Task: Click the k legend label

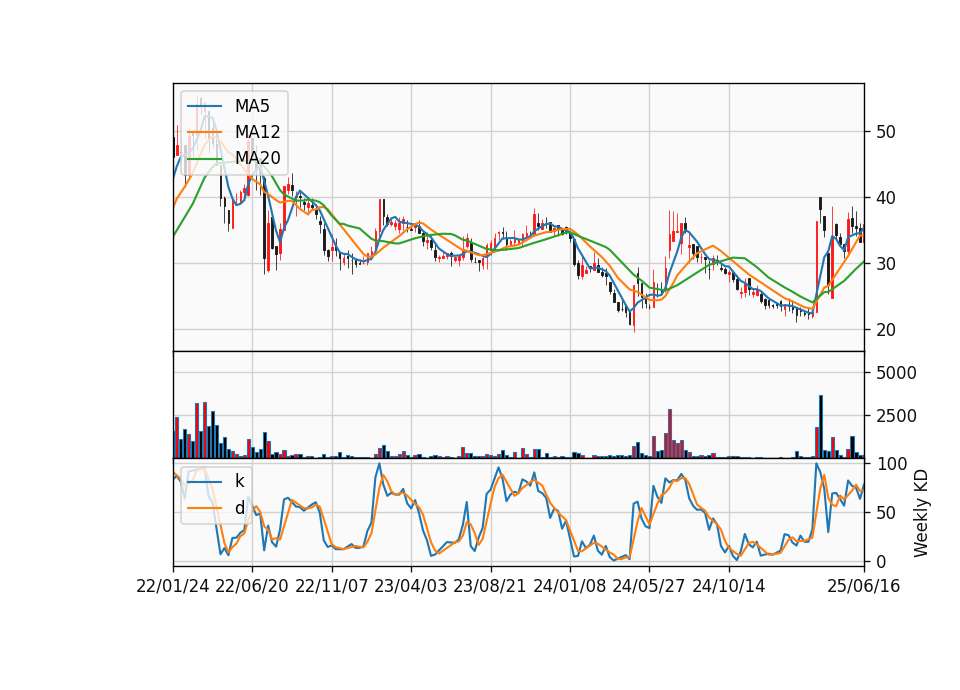Action: tap(239, 481)
